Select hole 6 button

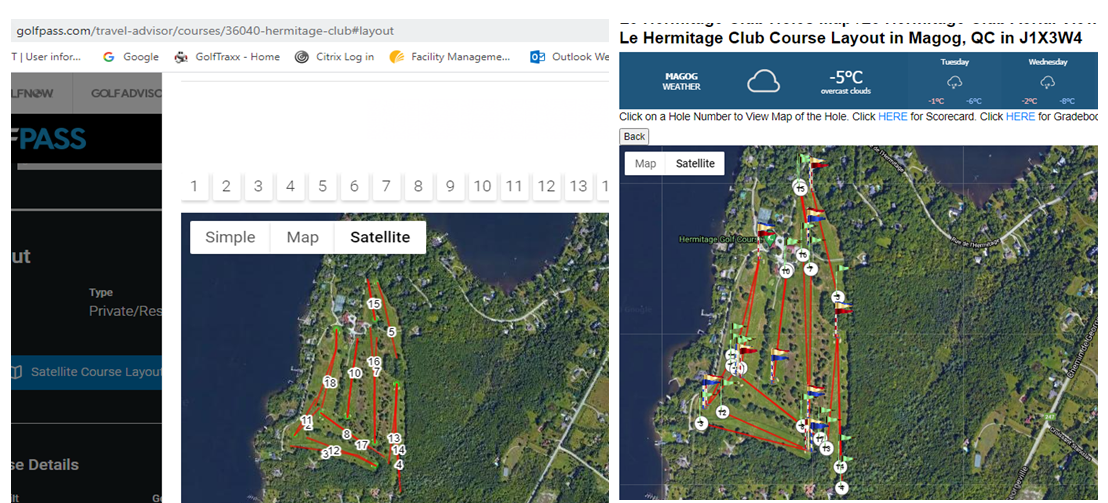coord(354,187)
